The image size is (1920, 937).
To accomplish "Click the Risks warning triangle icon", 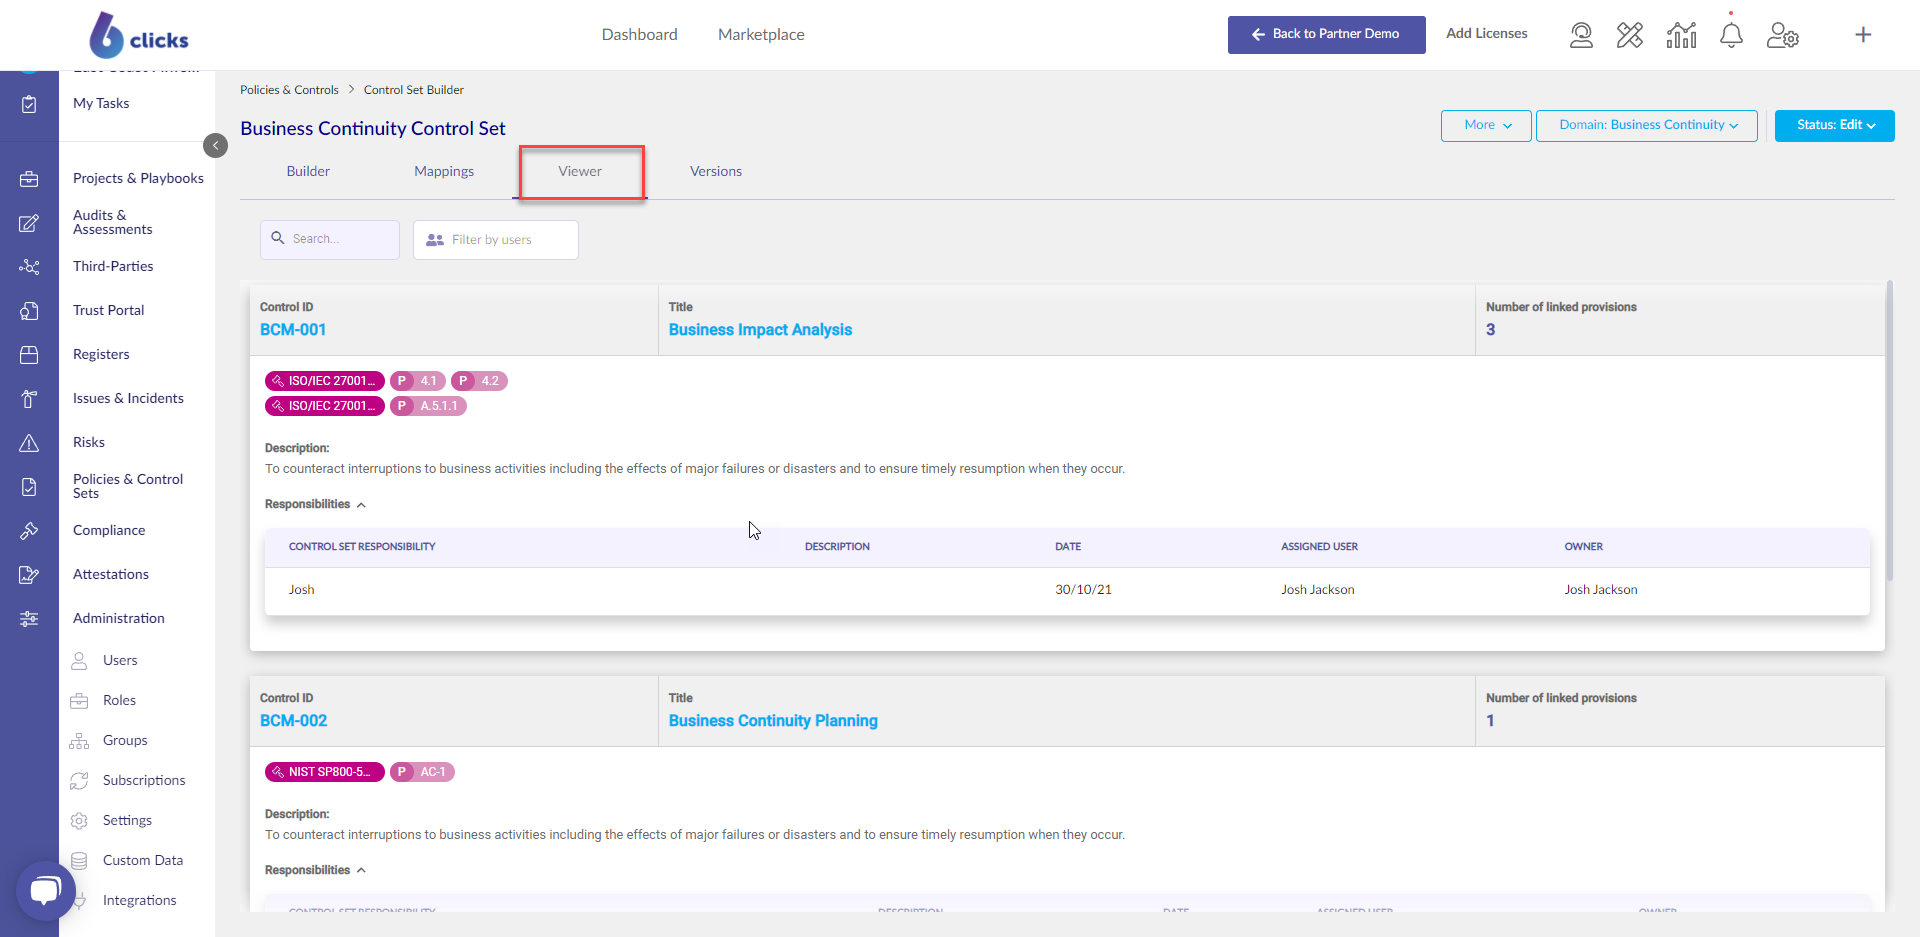I will (x=29, y=443).
